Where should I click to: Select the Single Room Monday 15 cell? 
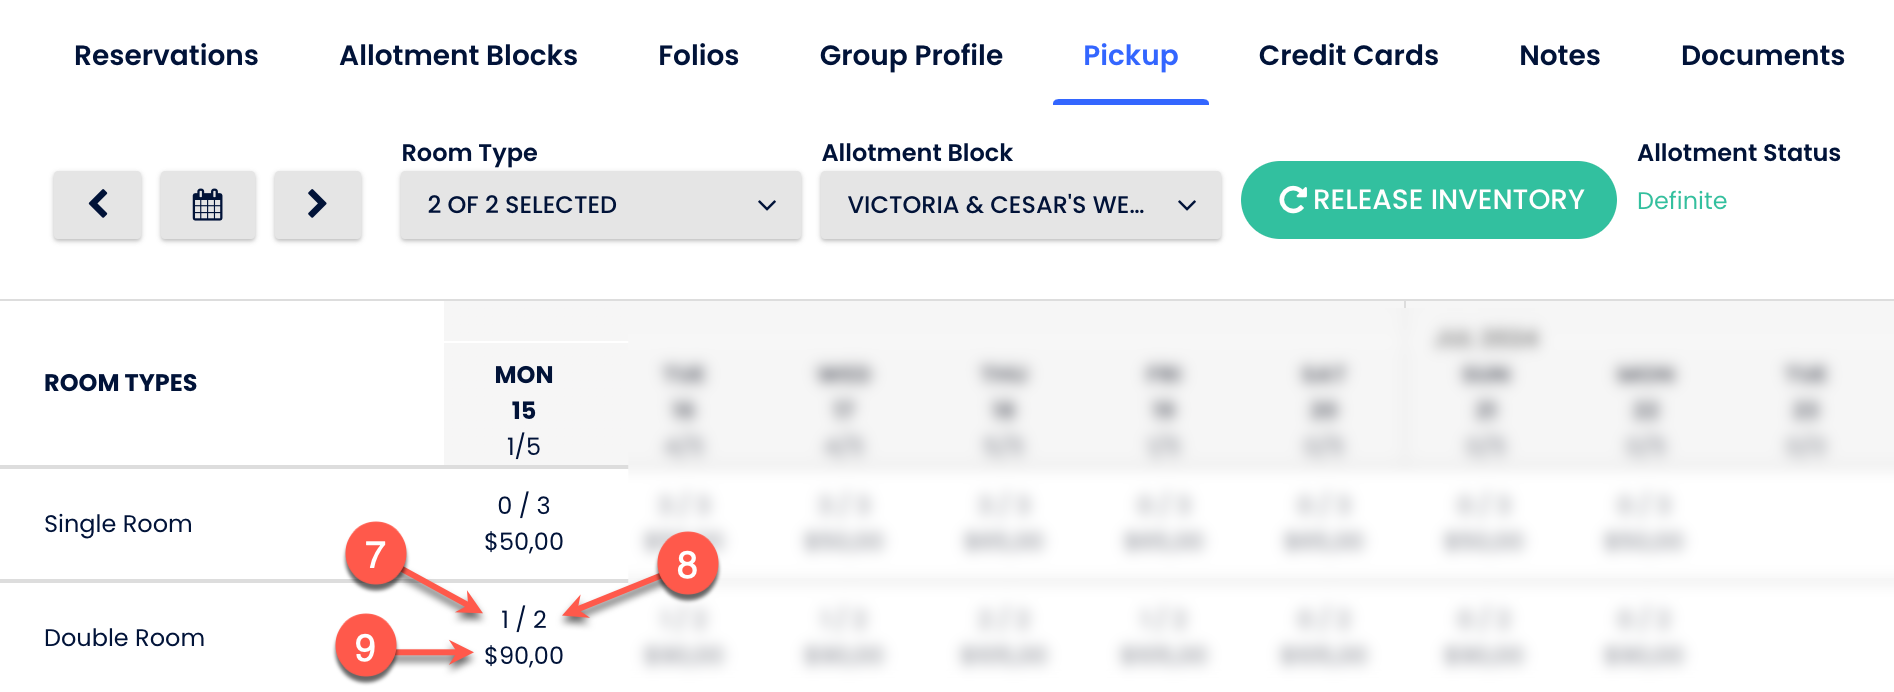coord(524,523)
